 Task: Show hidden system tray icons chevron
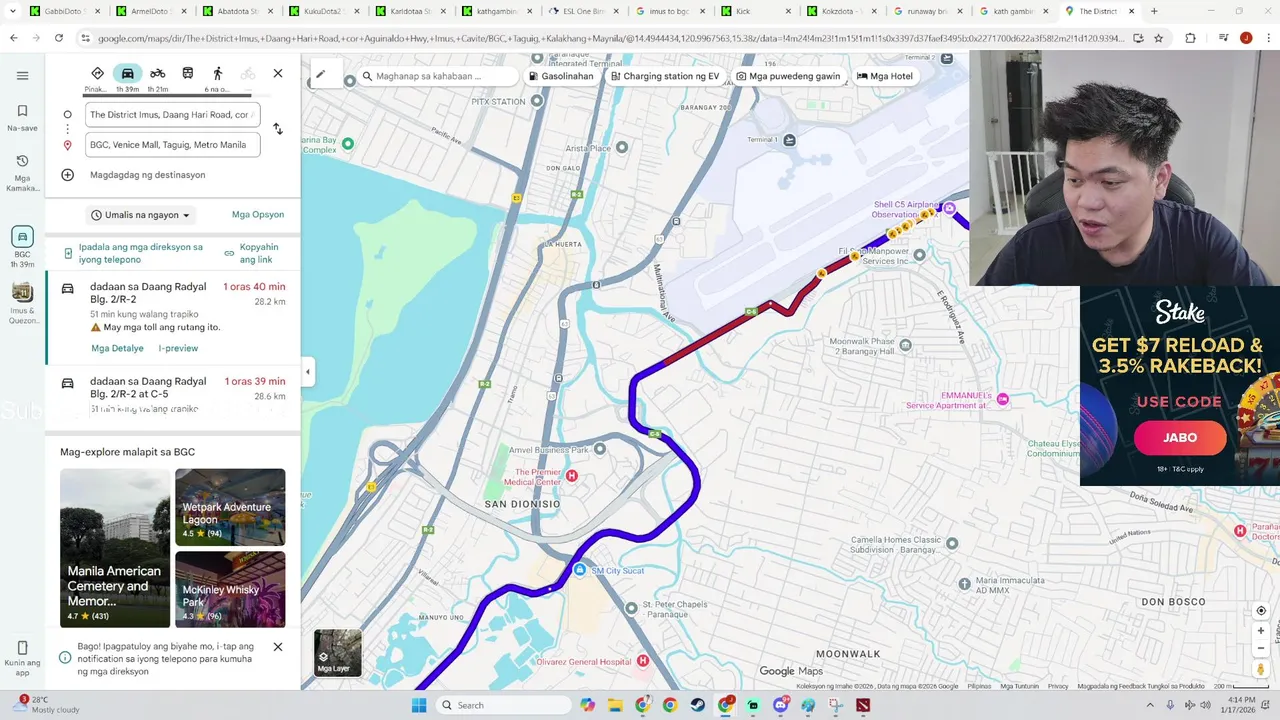[x=1149, y=705]
